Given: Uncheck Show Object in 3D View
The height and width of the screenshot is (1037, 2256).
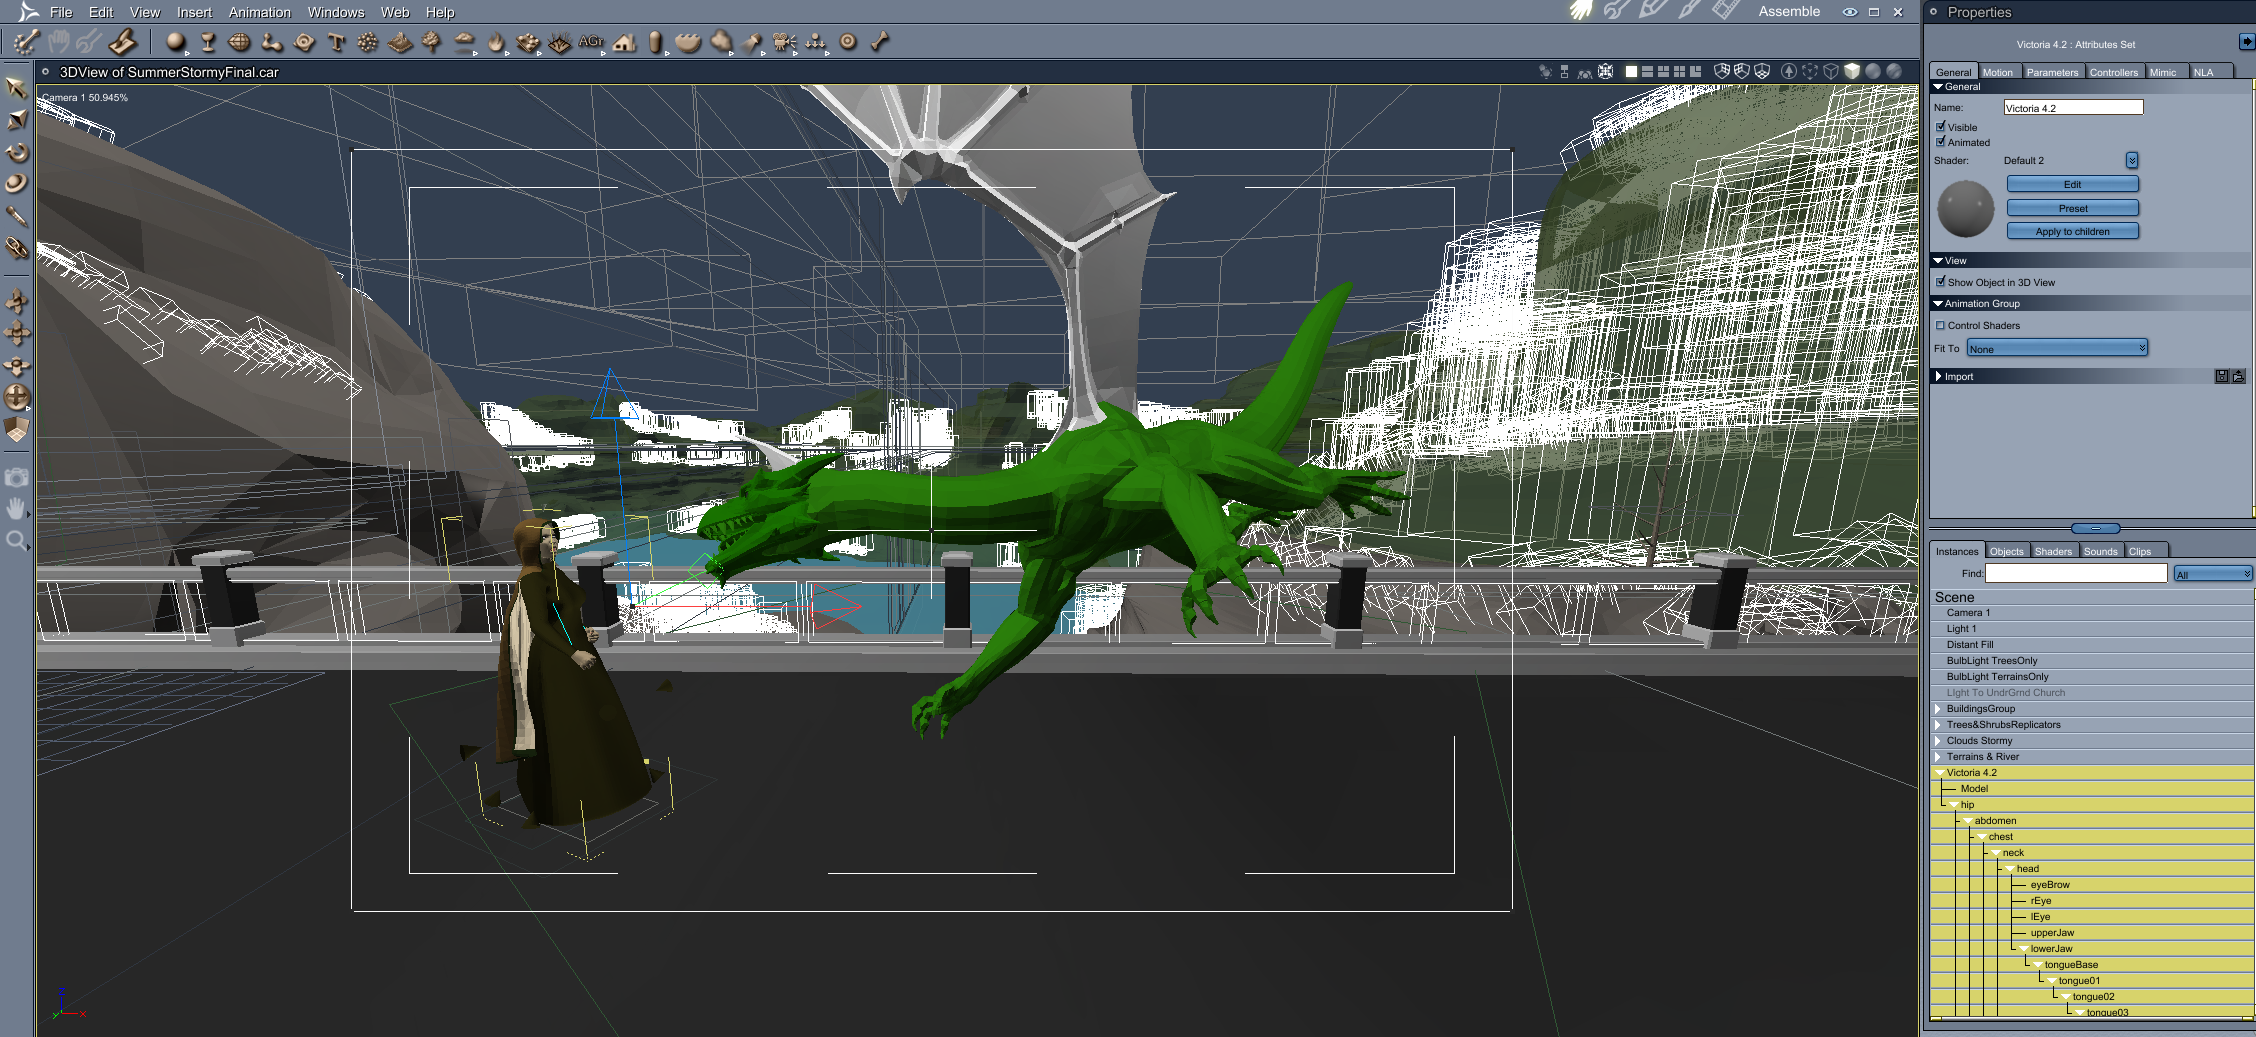Looking at the screenshot, I should coord(1941,282).
